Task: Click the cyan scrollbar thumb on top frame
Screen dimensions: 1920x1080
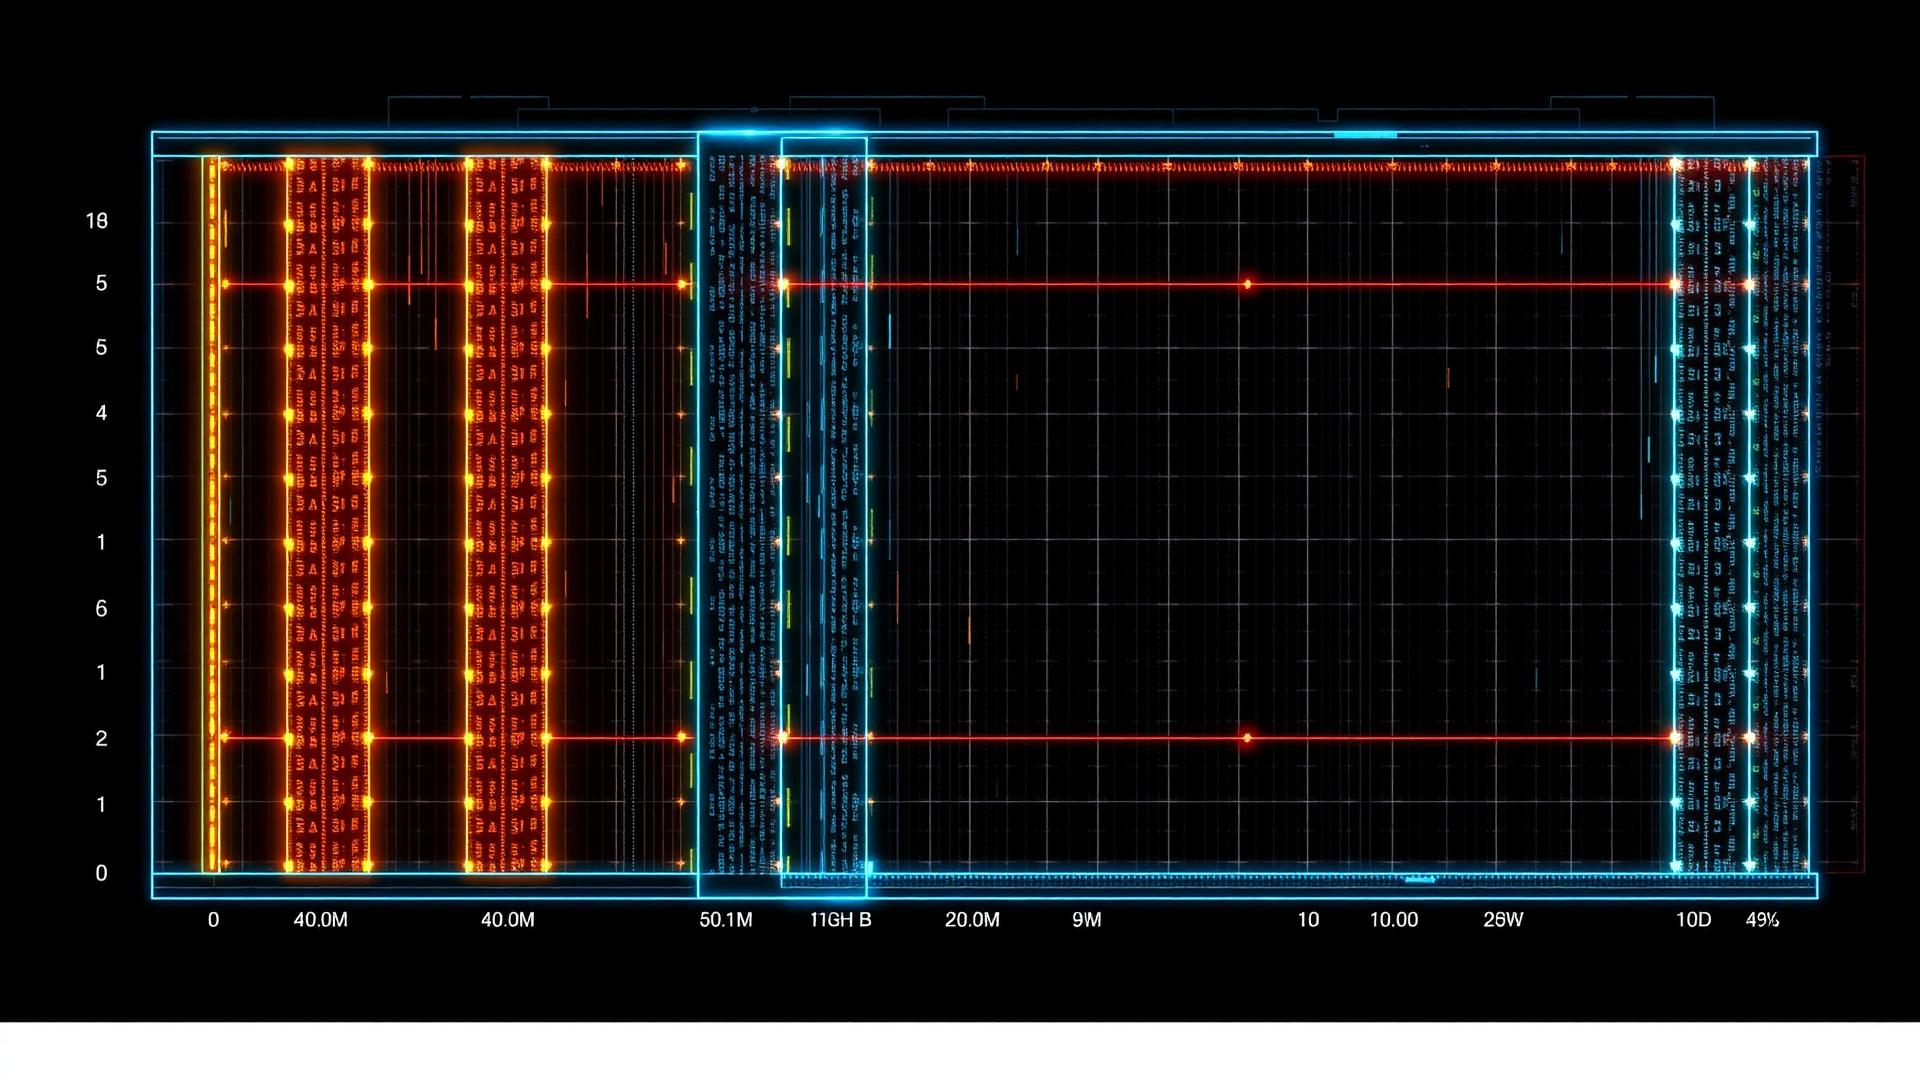Action: pos(1365,134)
